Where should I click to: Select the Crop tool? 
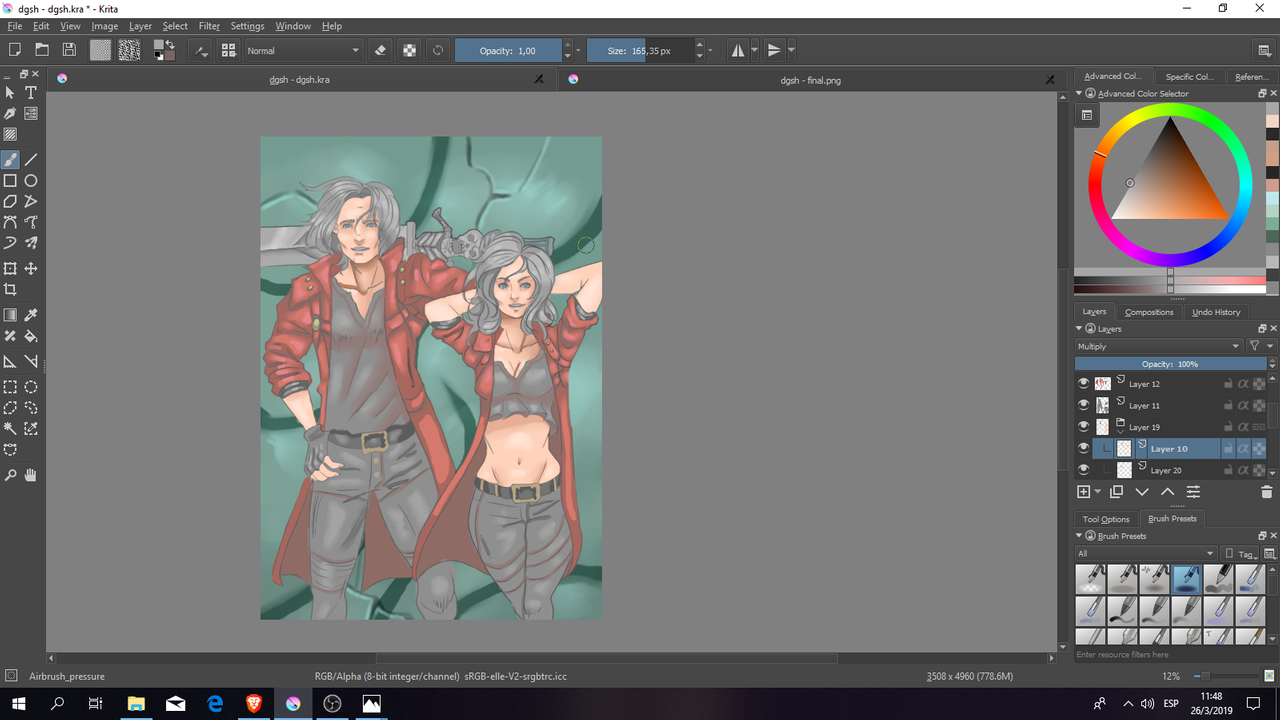pyautogui.click(x=10, y=290)
